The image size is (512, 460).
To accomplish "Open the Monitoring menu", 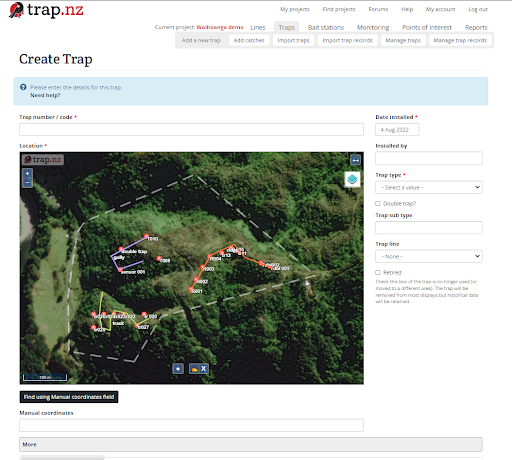I will (x=373, y=27).
